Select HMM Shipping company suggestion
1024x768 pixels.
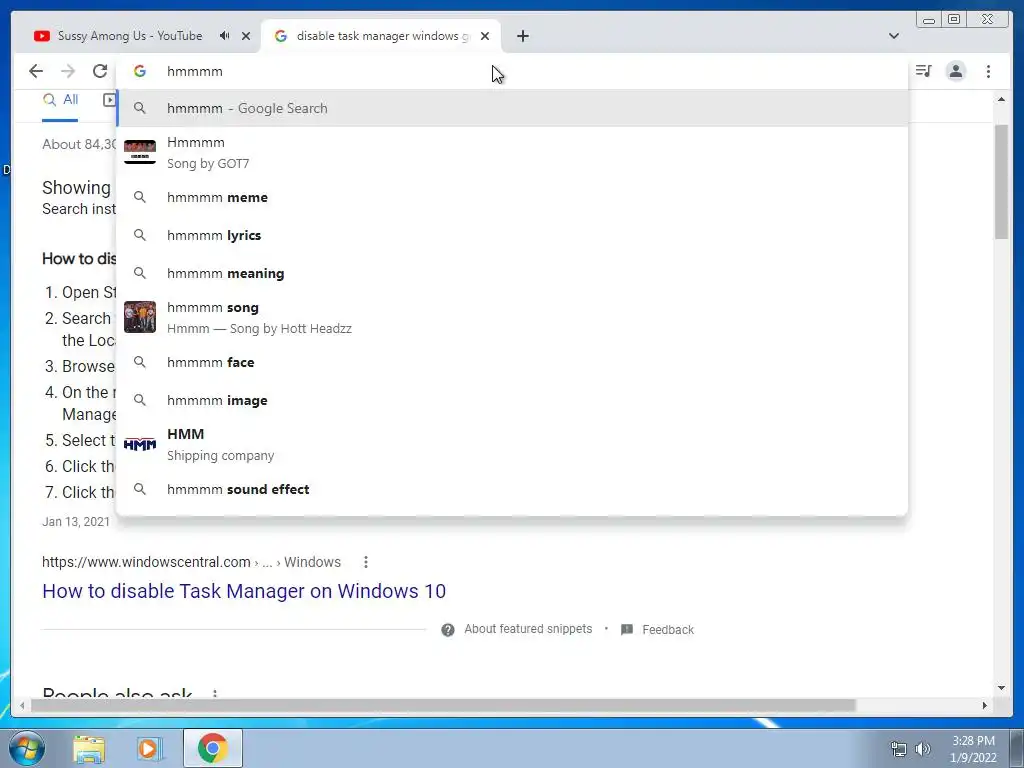pos(512,444)
